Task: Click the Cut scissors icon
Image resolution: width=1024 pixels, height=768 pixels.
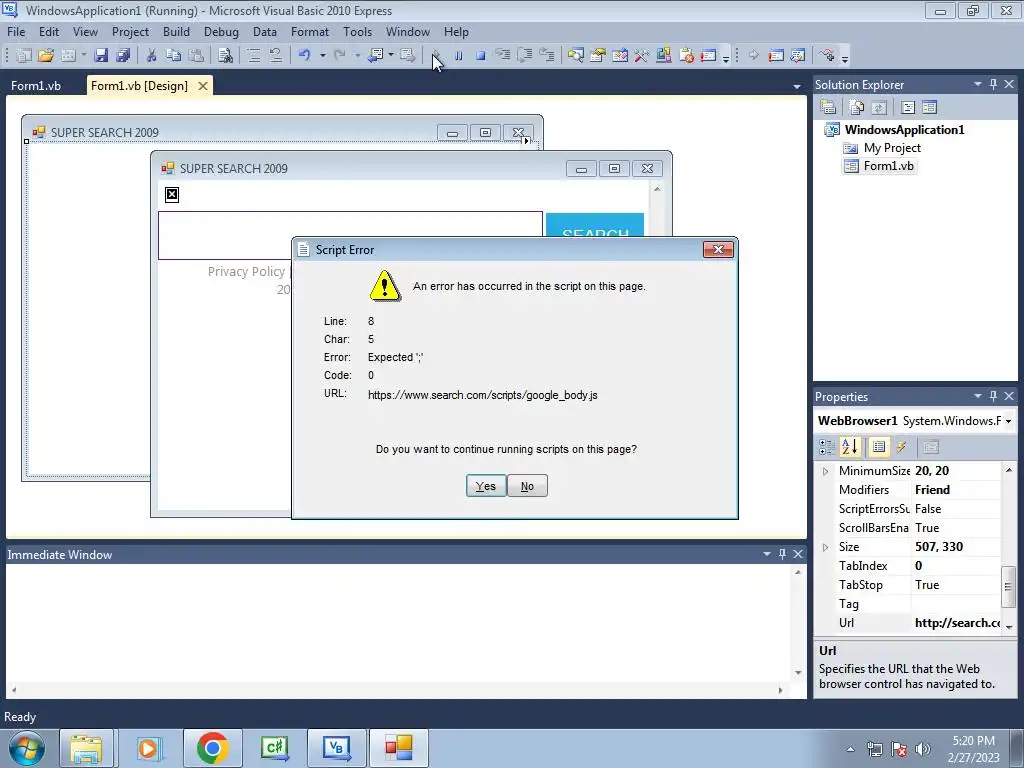Action: (152, 56)
